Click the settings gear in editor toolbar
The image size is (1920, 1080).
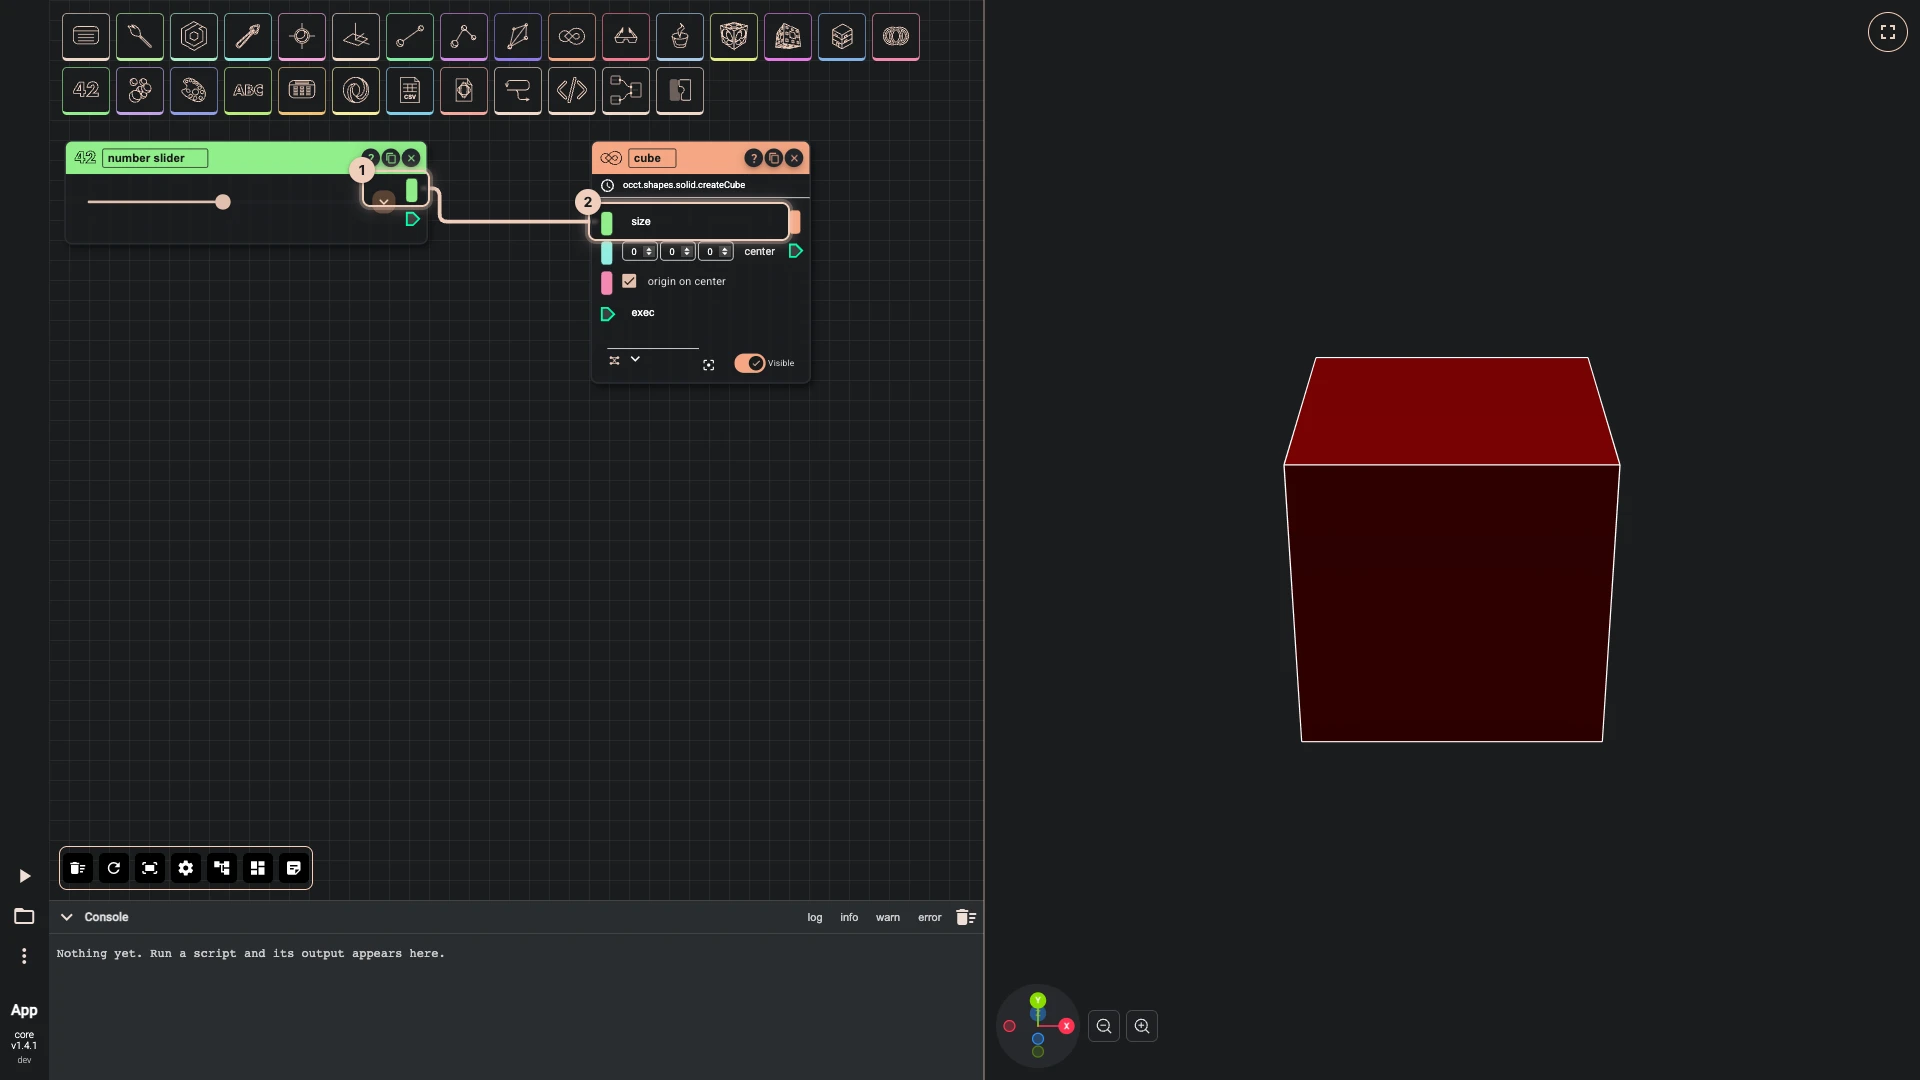click(x=186, y=868)
